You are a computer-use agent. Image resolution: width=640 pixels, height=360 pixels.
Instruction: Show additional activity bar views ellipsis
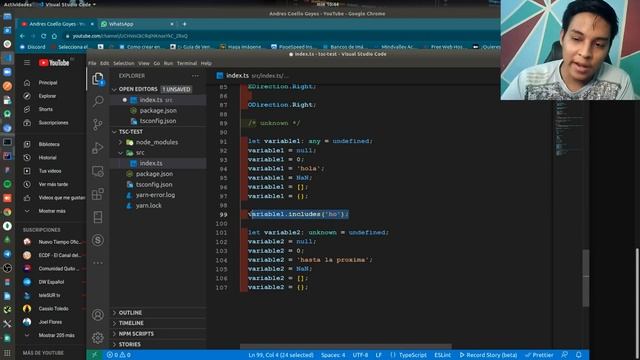coord(98,263)
